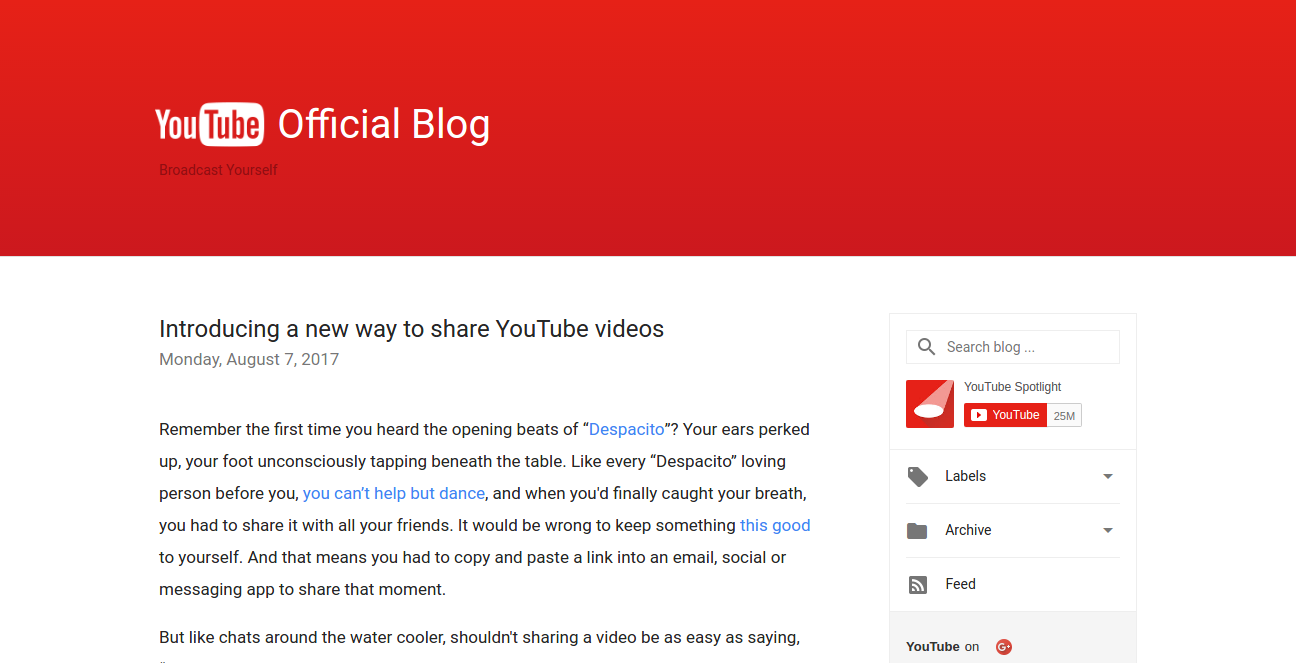This screenshot has height=663, width=1296.
Task: Click the YouTube logo in header
Action: click(x=210, y=124)
